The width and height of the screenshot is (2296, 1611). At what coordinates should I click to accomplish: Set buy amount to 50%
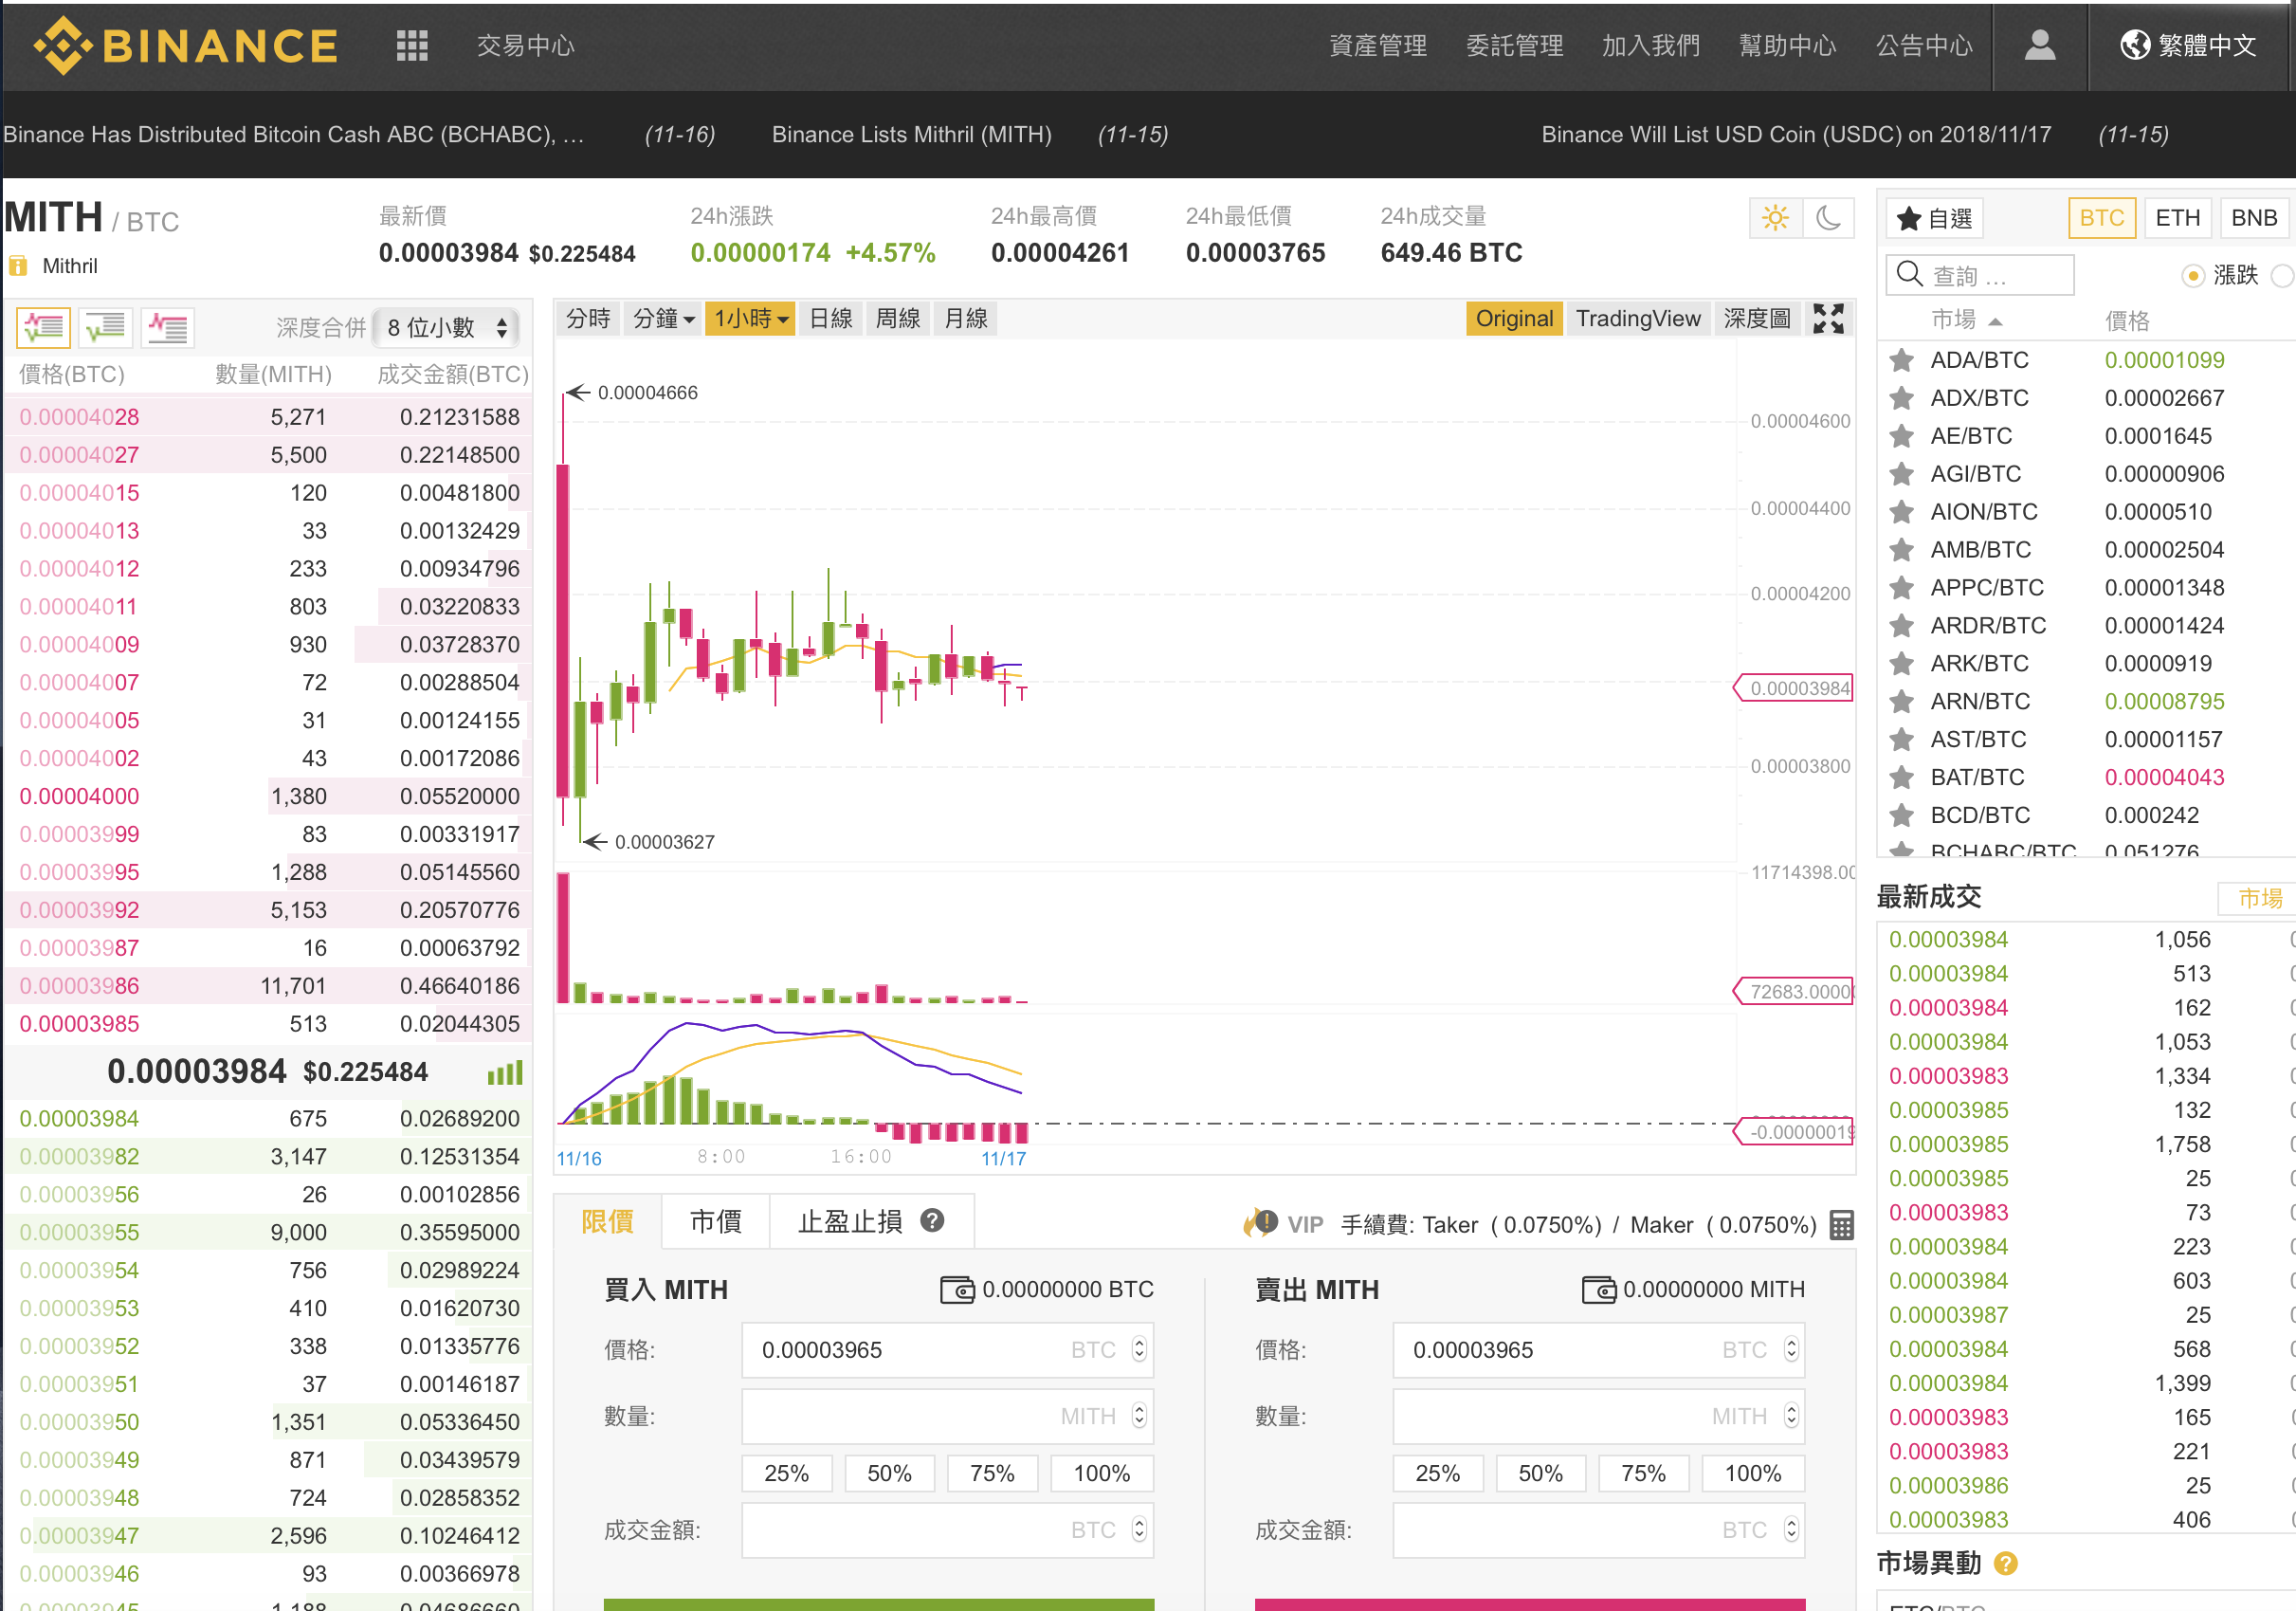(x=889, y=1473)
